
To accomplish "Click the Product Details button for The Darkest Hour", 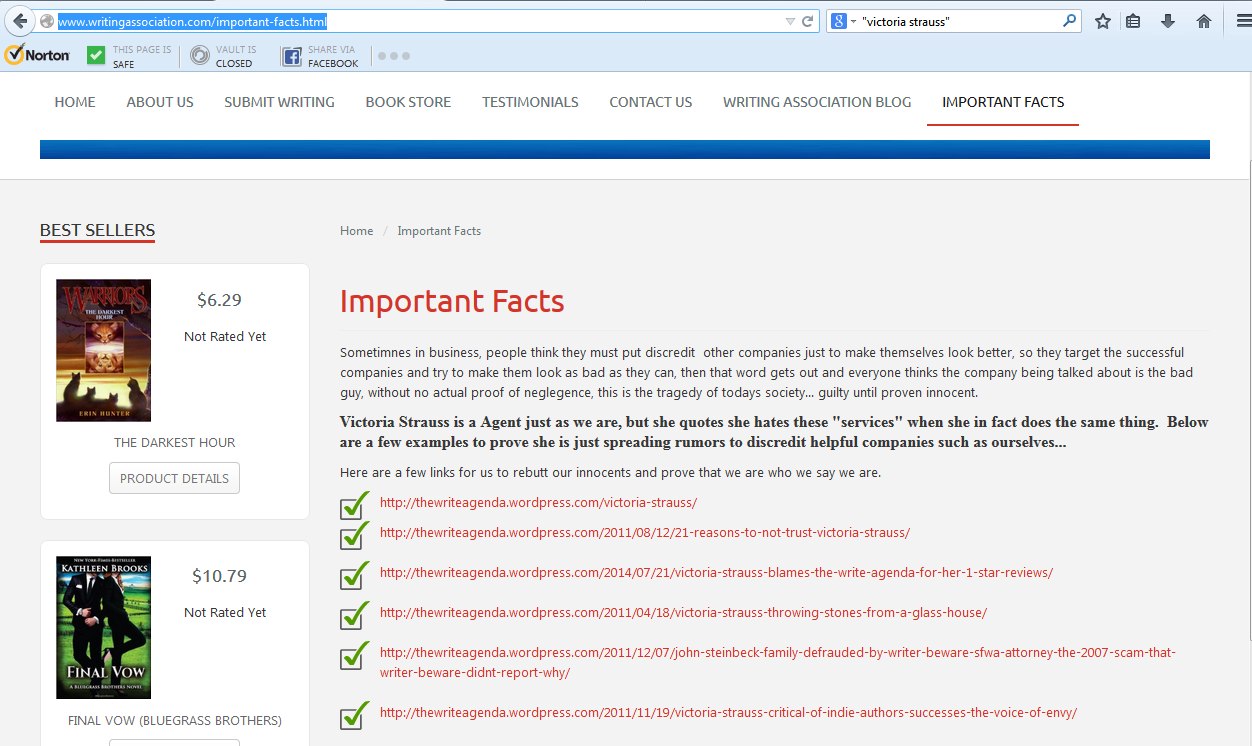I will [174, 478].
